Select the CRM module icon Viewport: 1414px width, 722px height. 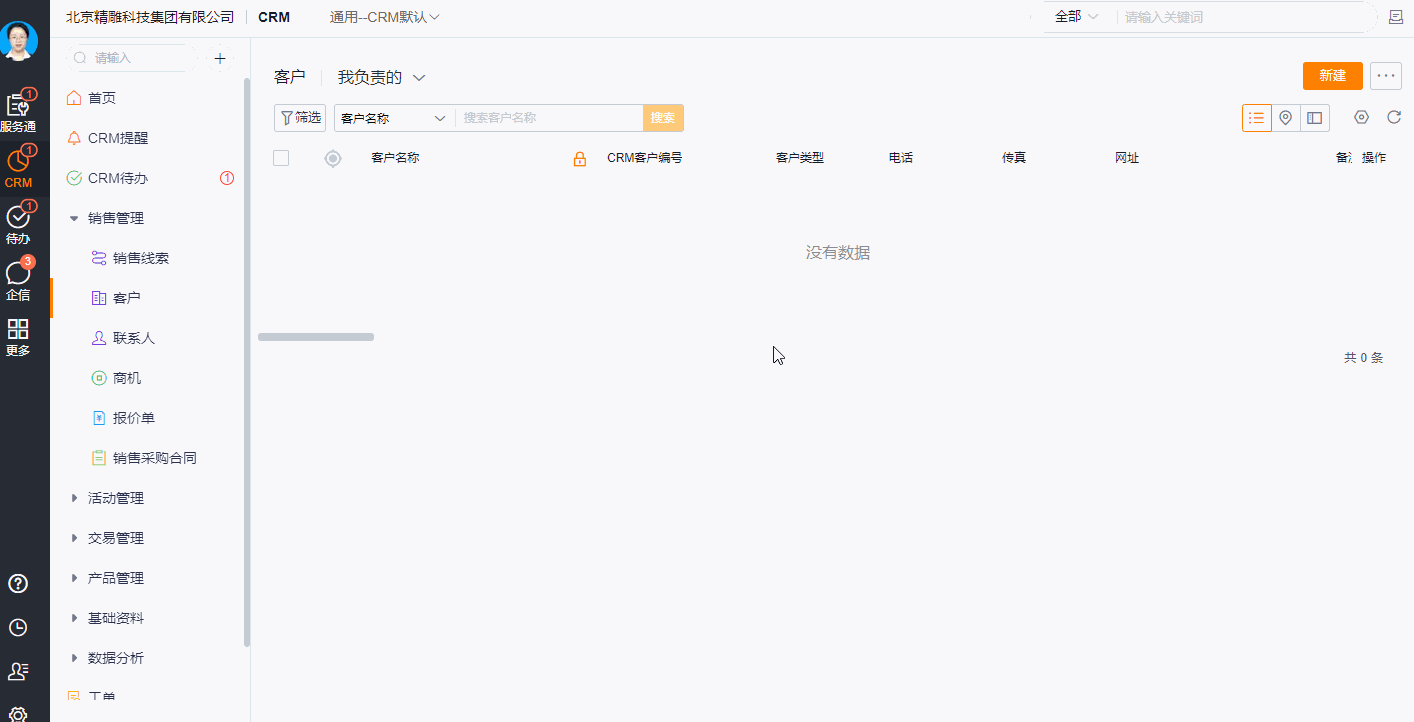(18, 167)
